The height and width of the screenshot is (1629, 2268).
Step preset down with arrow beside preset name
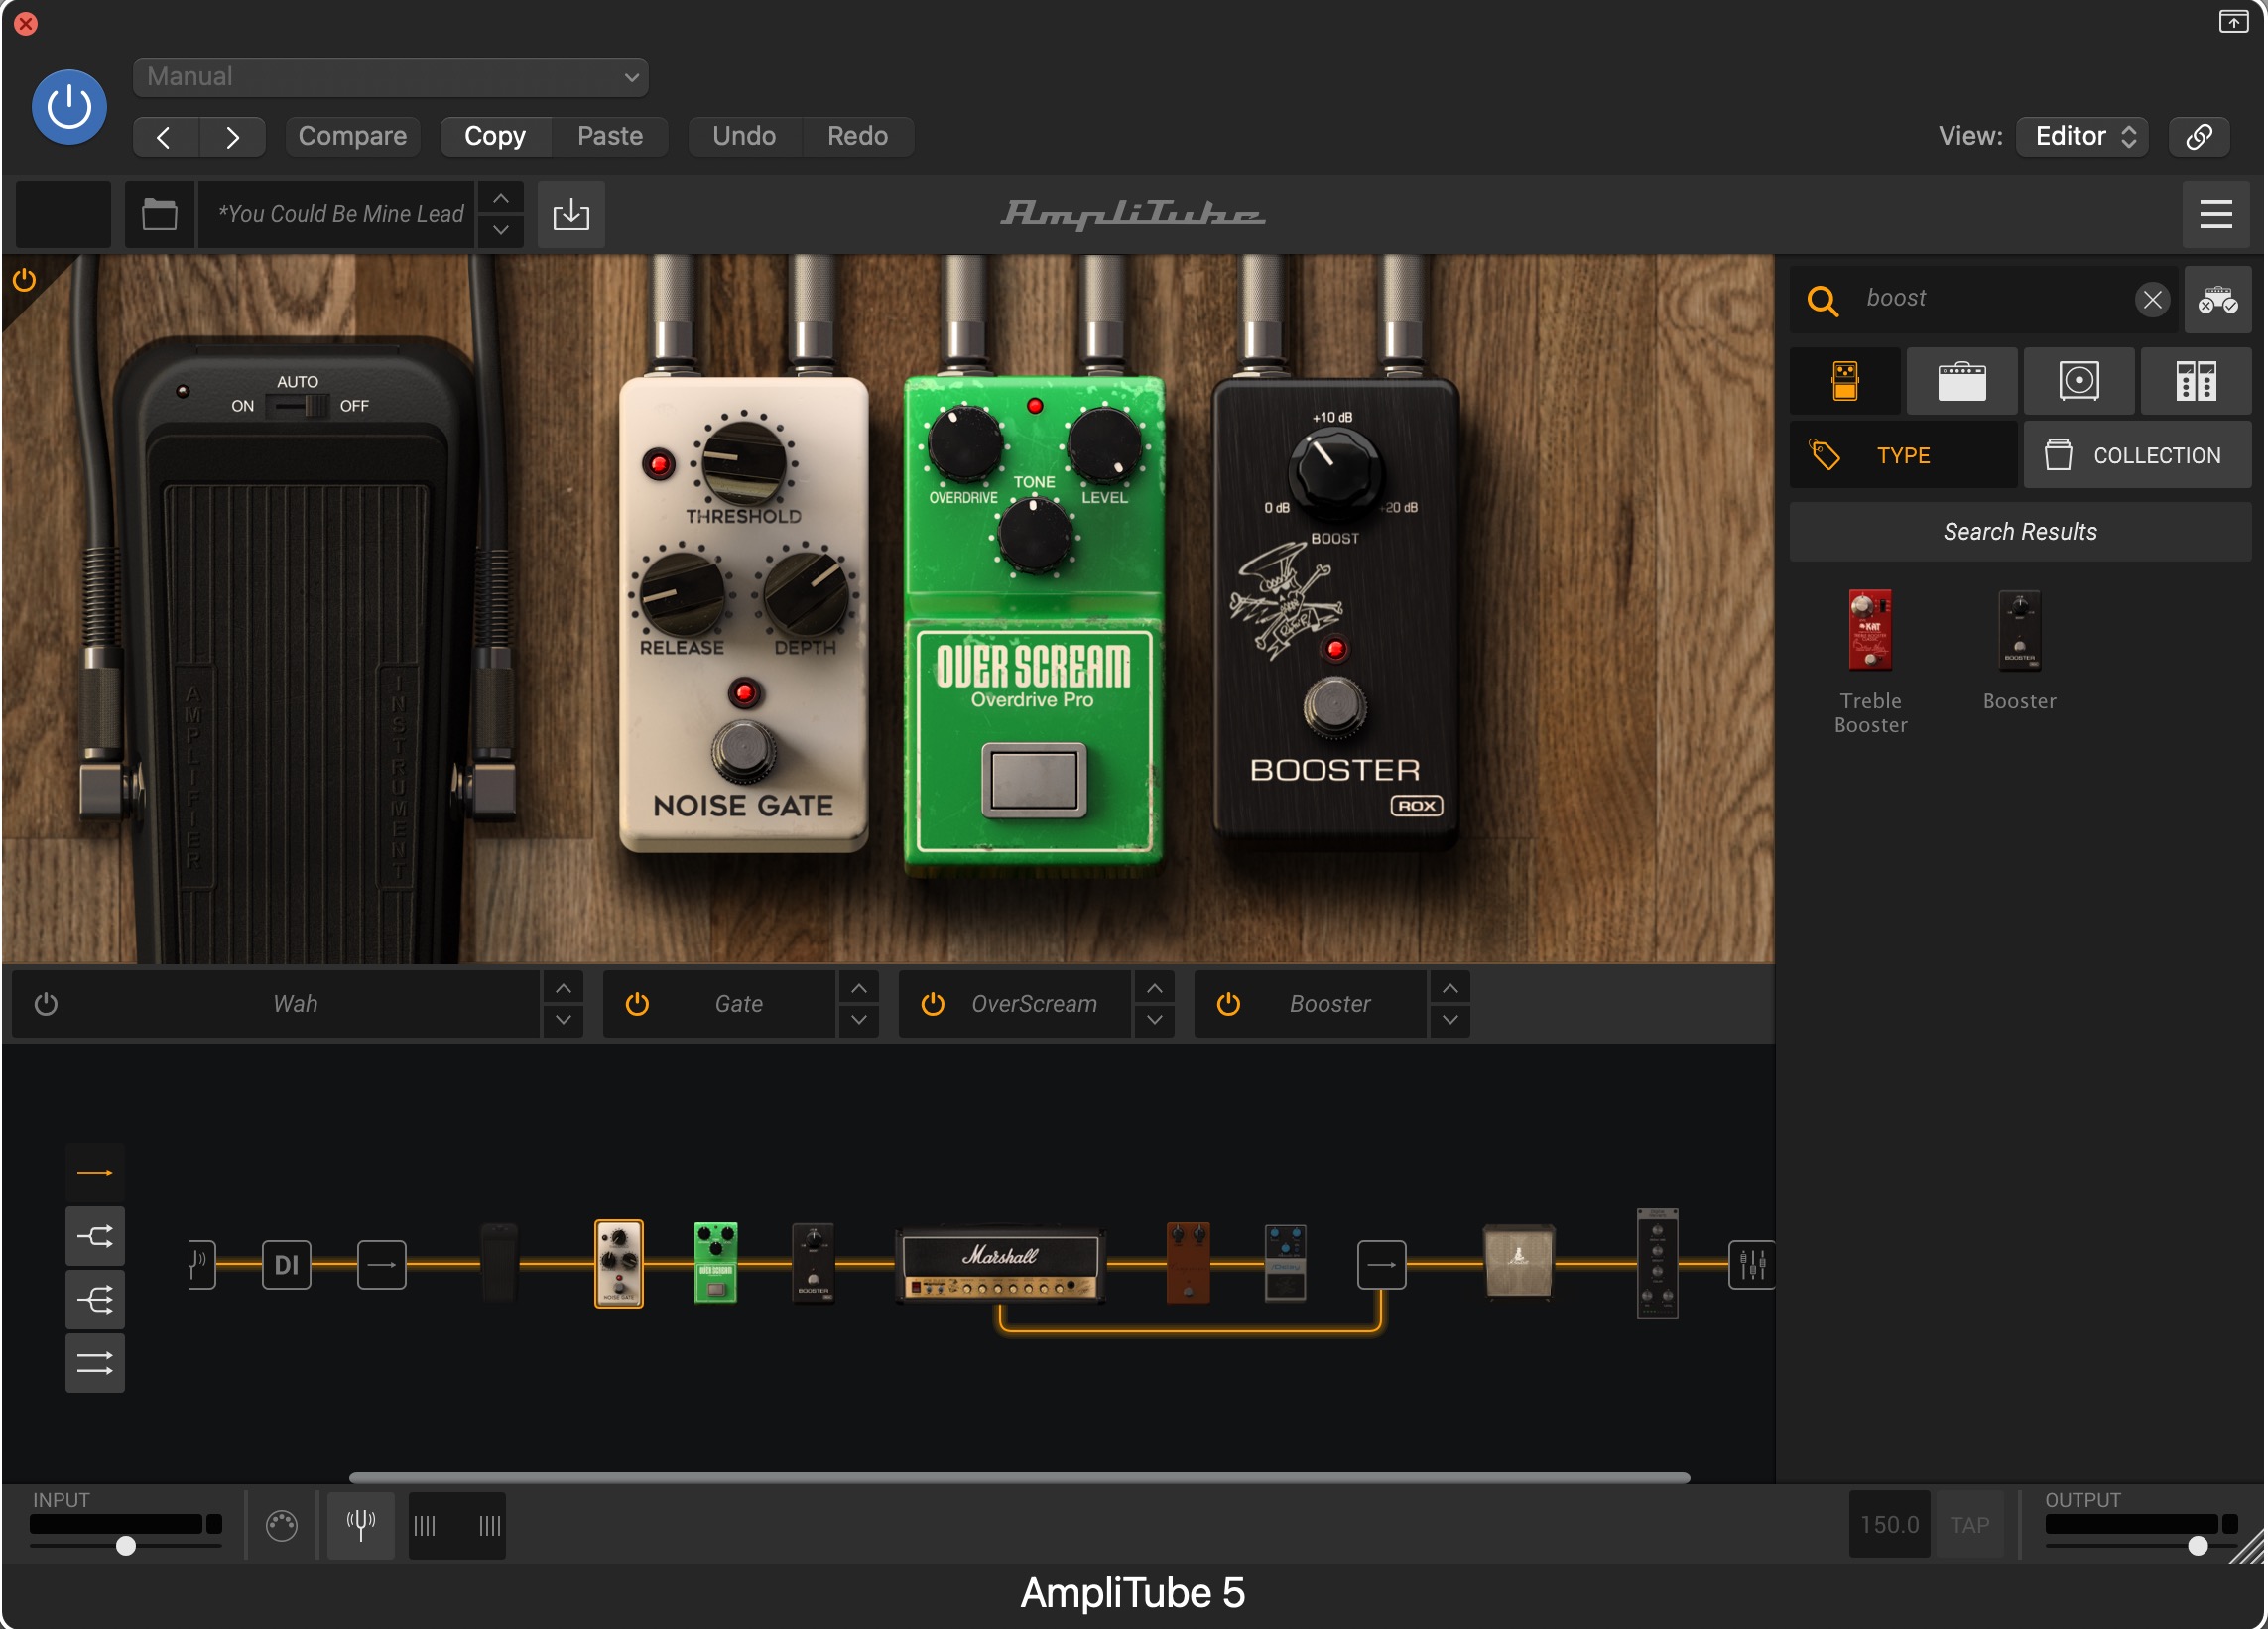501,230
